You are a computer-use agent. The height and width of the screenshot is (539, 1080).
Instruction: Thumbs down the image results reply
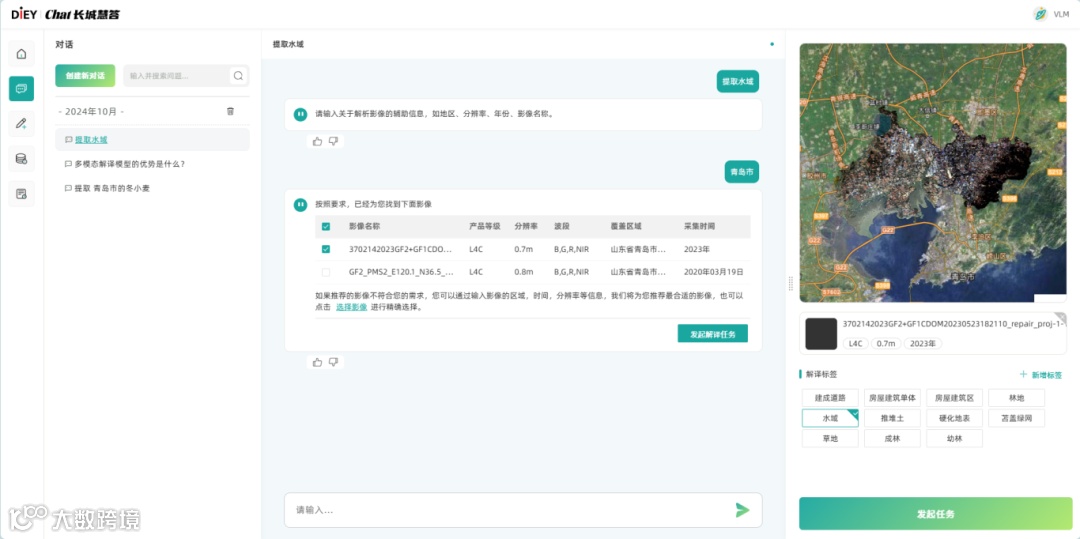point(333,362)
